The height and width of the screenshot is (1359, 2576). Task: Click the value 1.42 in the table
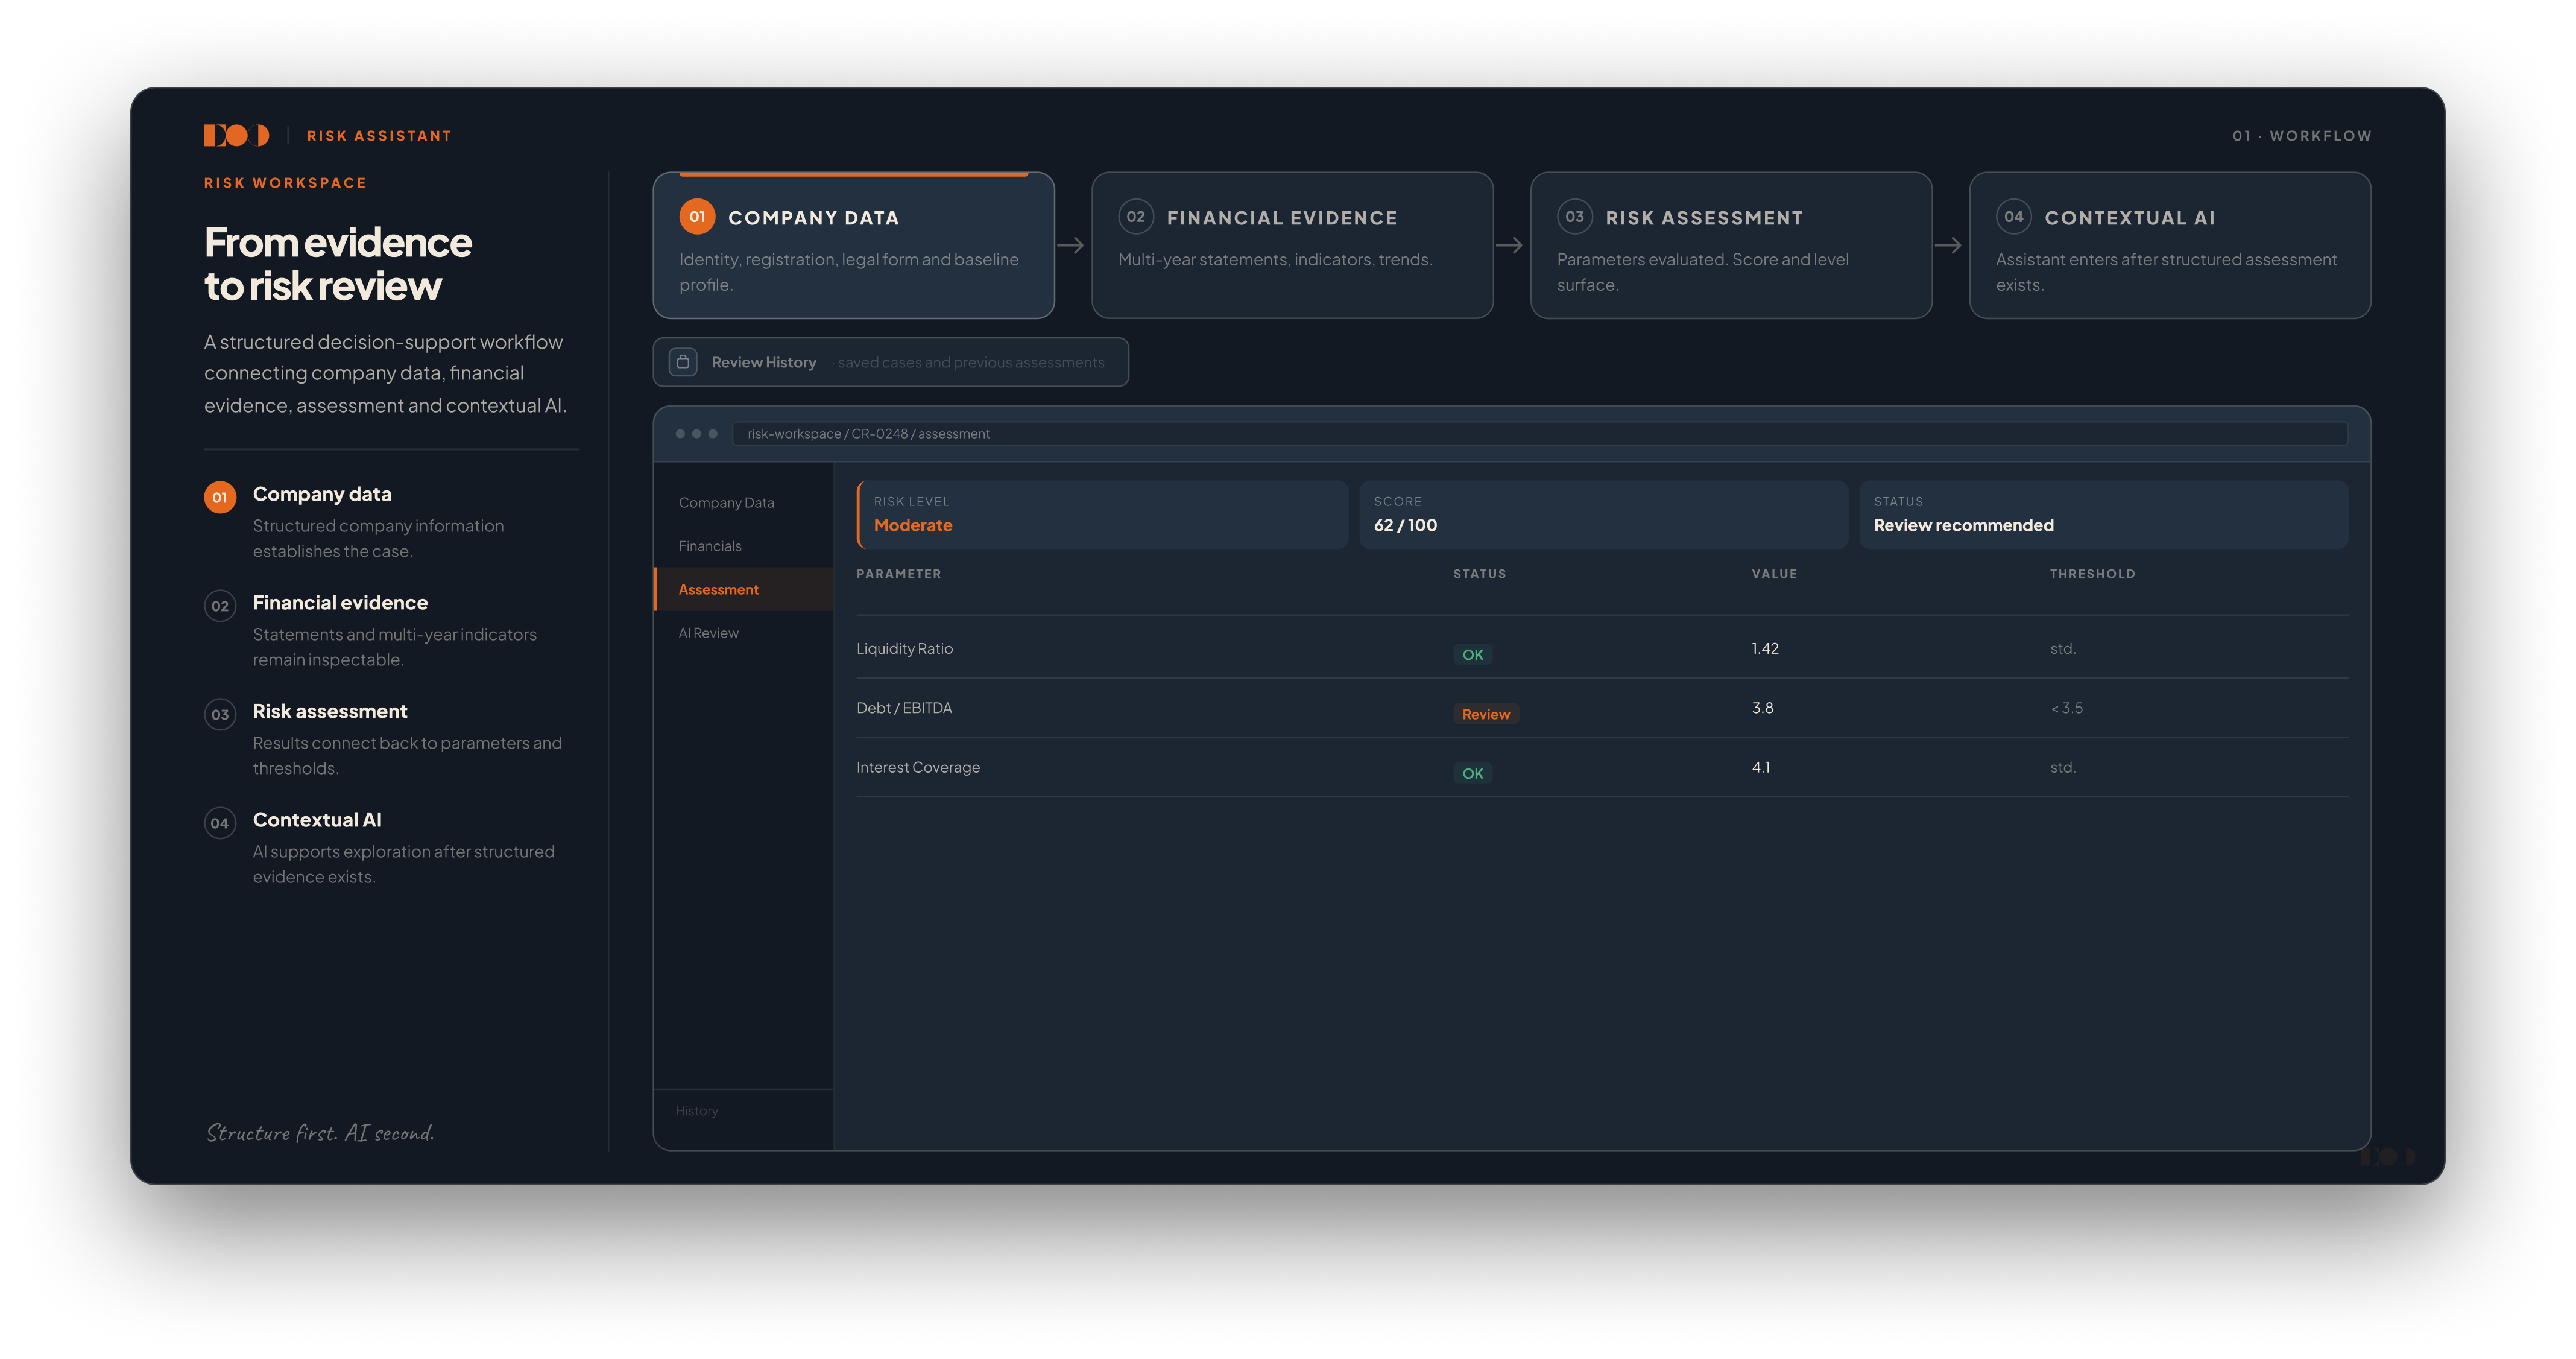coord(1765,649)
